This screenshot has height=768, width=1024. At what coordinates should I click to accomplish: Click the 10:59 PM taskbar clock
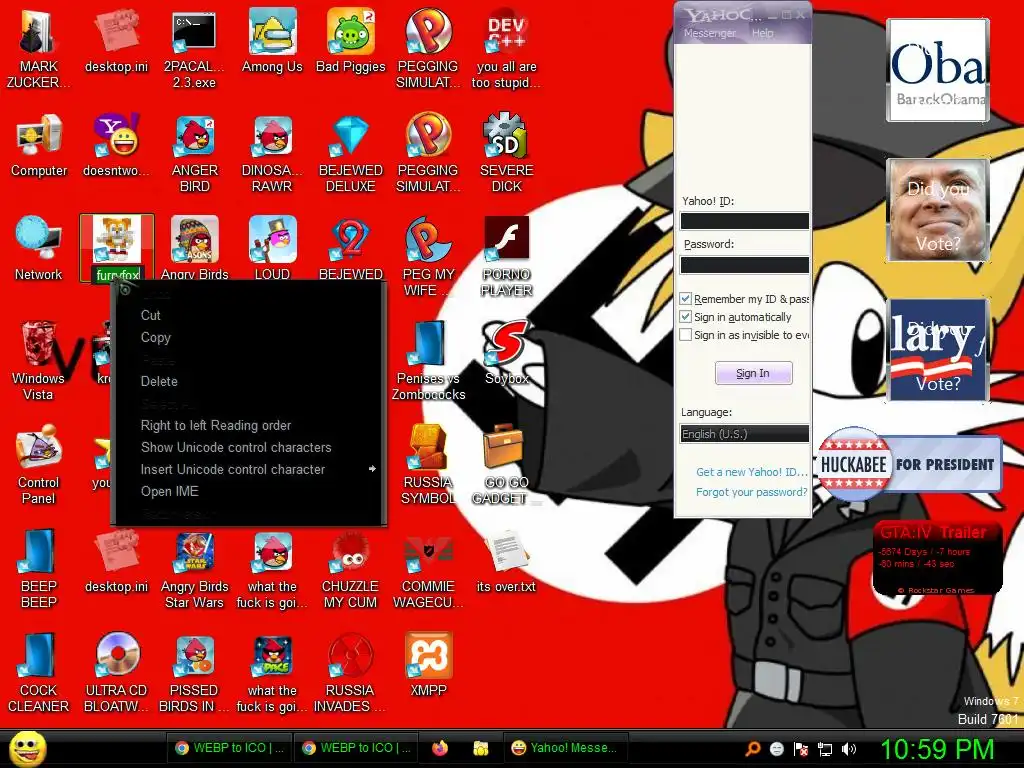click(x=937, y=749)
